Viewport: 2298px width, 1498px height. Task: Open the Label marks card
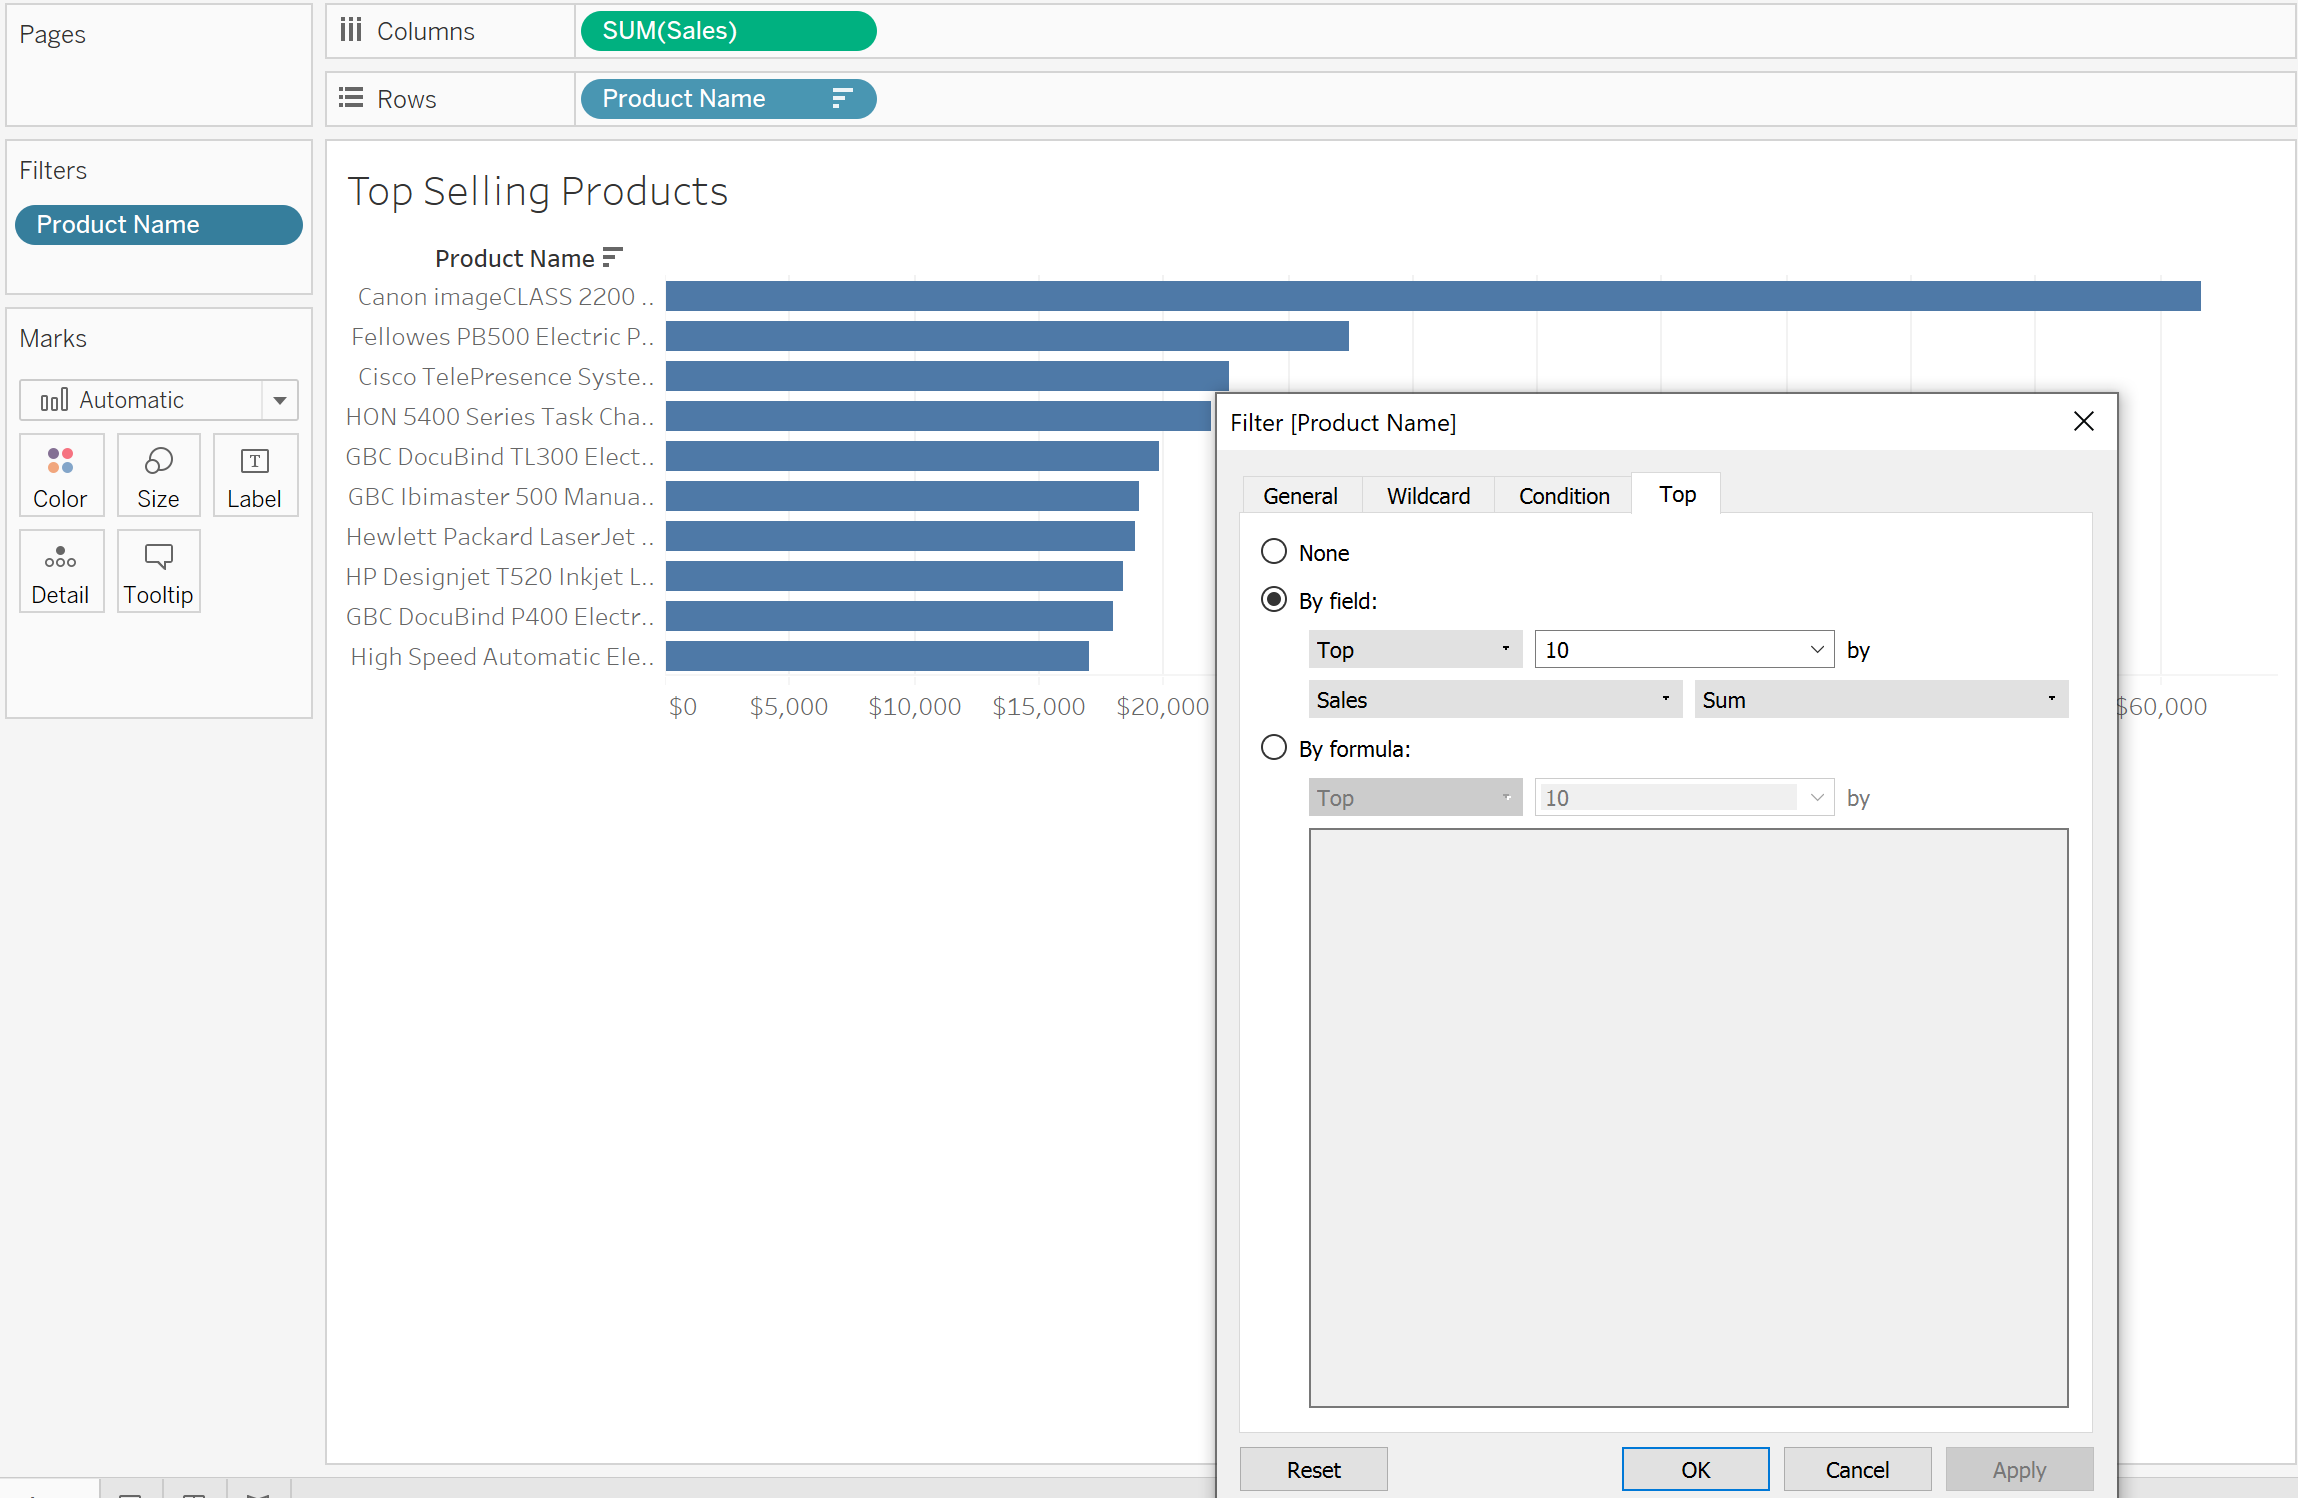click(254, 475)
